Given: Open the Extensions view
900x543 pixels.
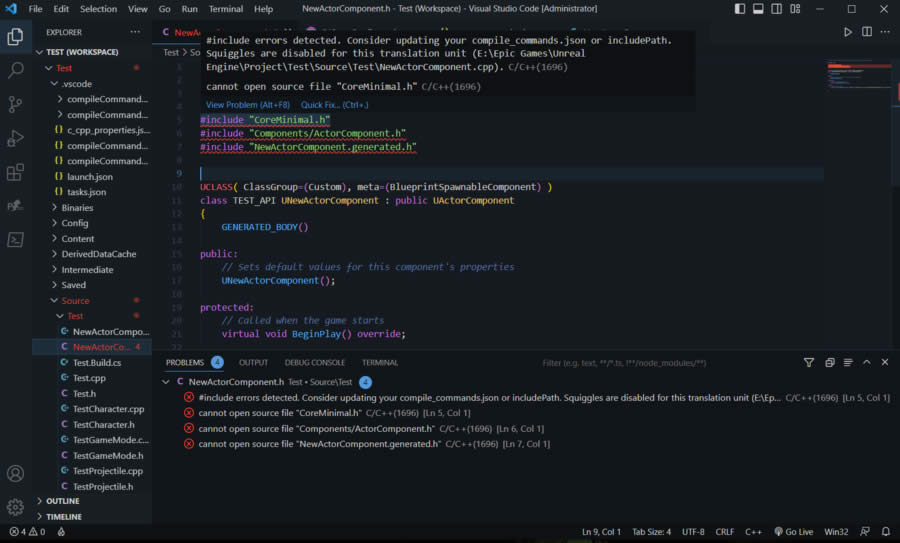Looking at the screenshot, I should coord(15,172).
